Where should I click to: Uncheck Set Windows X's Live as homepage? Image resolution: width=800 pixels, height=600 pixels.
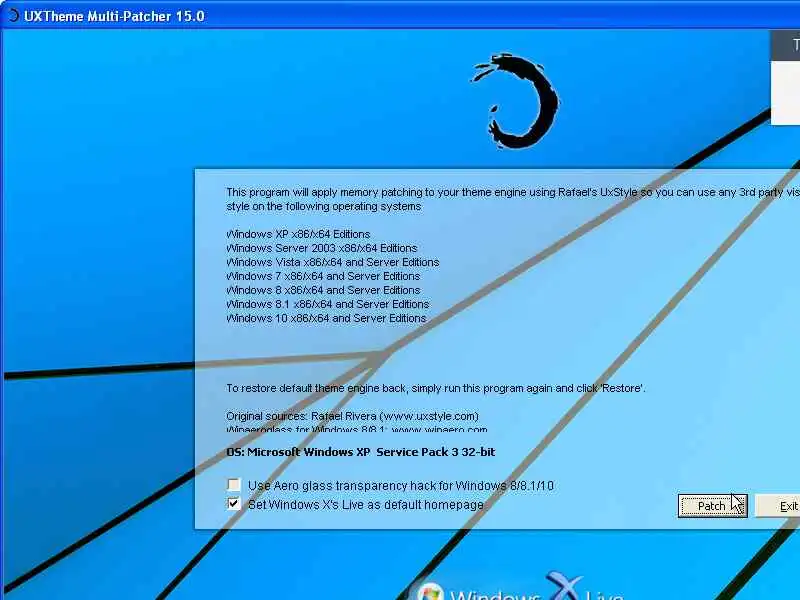tap(234, 504)
